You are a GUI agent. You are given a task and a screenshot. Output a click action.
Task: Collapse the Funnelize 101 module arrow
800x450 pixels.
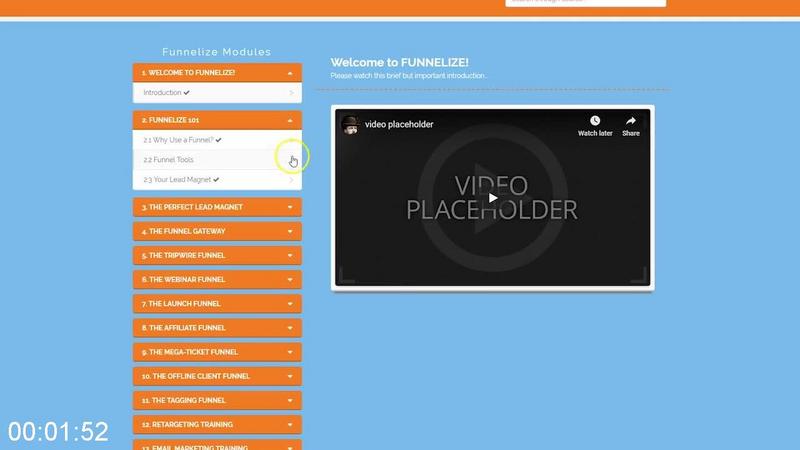point(290,120)
